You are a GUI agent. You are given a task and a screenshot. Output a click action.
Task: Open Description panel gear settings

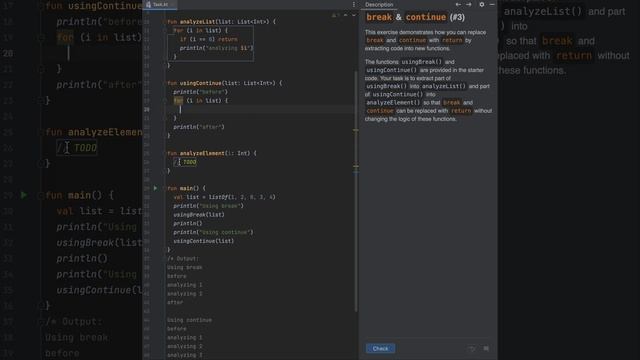(482, 4)
